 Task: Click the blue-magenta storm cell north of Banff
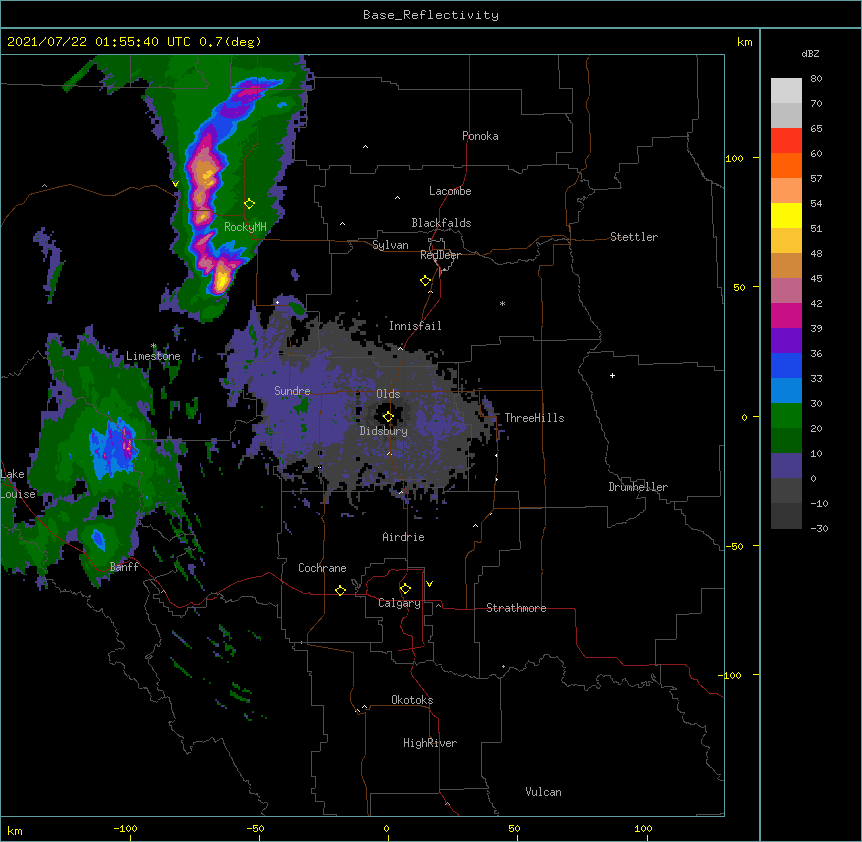click(114, 446)
